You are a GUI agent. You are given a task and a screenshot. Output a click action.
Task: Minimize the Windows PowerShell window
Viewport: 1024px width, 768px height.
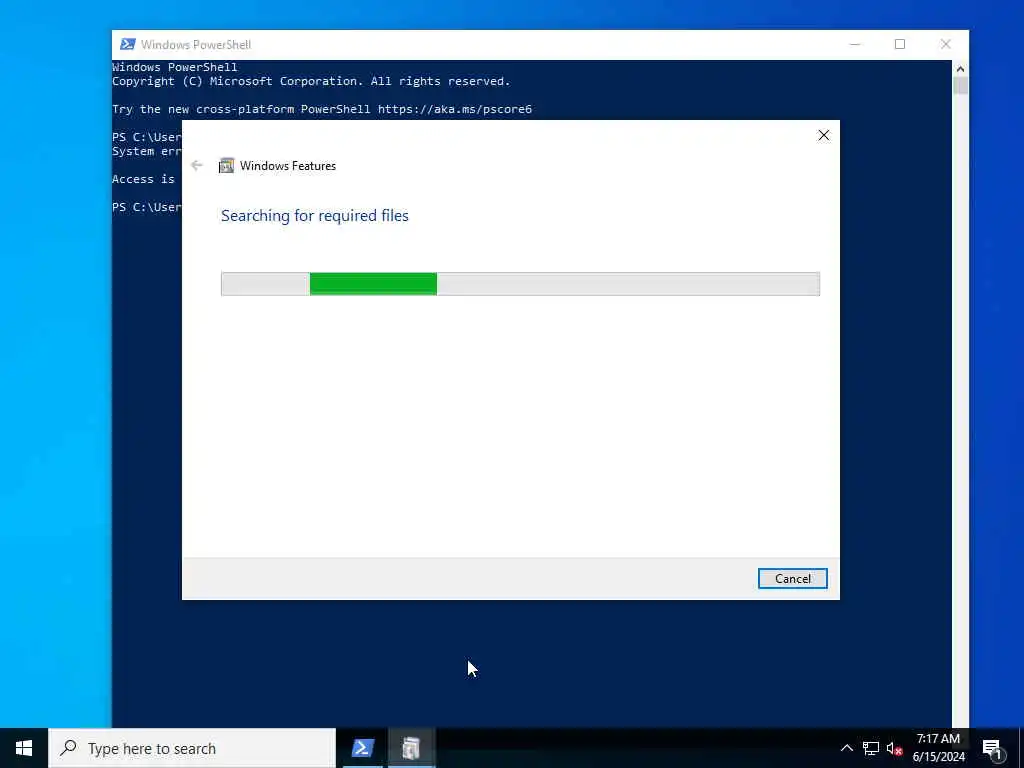tap(855, 44)
